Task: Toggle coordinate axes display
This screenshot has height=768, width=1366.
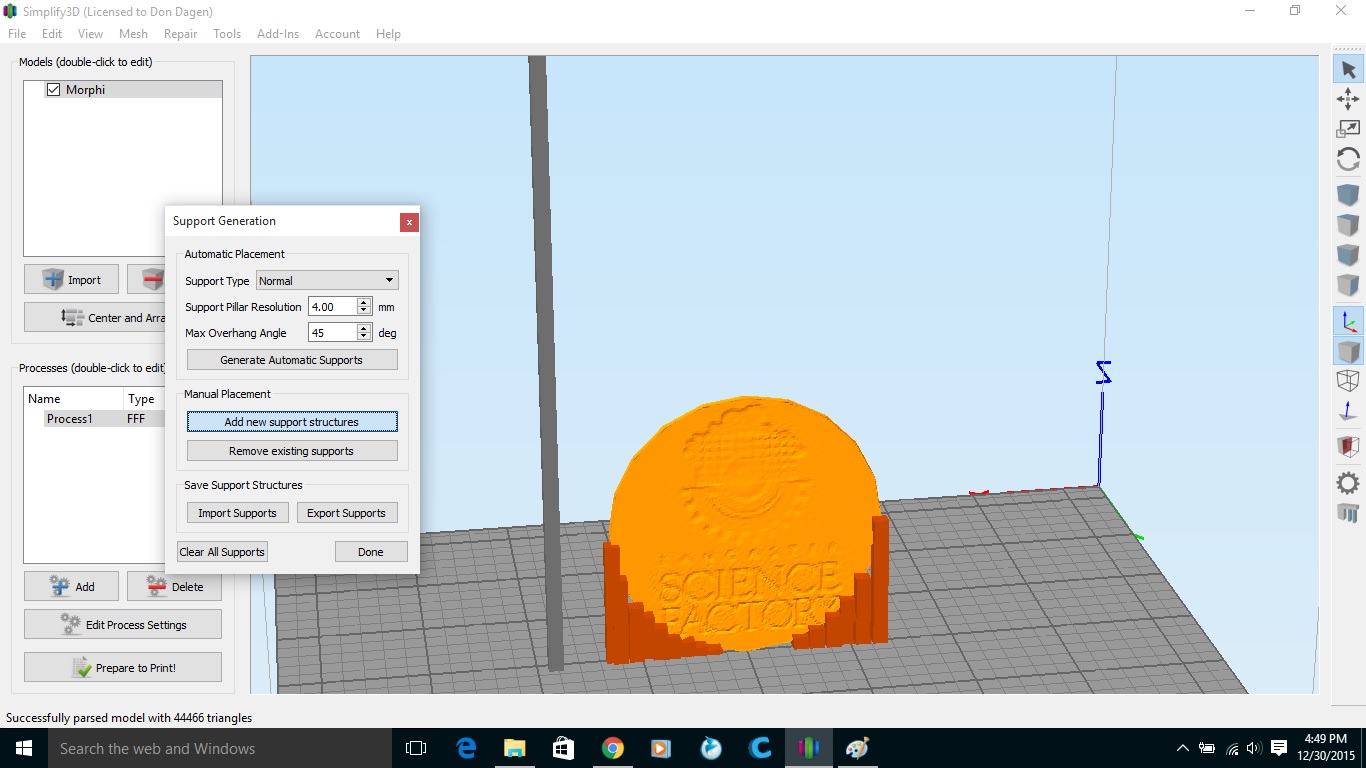Action: pos(1348,321)
